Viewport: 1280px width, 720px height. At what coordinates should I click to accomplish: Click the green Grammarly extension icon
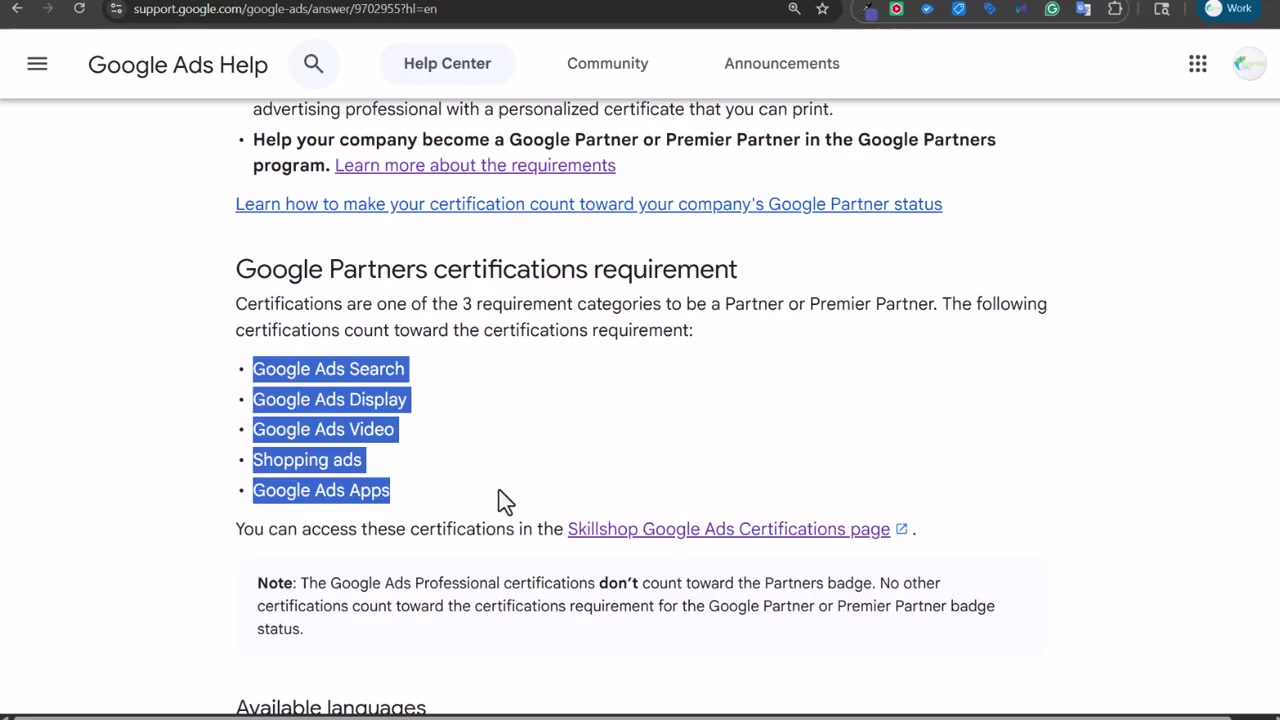click(1052, 9)
